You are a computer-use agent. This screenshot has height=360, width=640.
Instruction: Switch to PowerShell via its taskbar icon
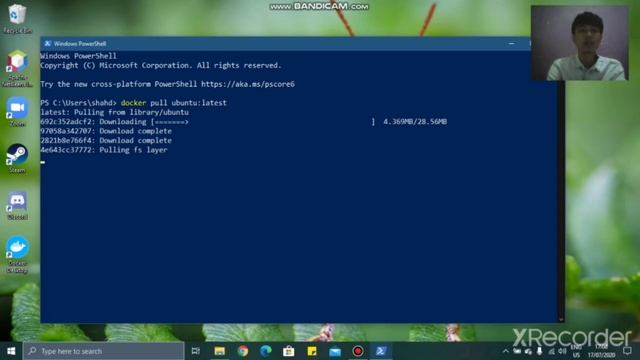[381, 351]
